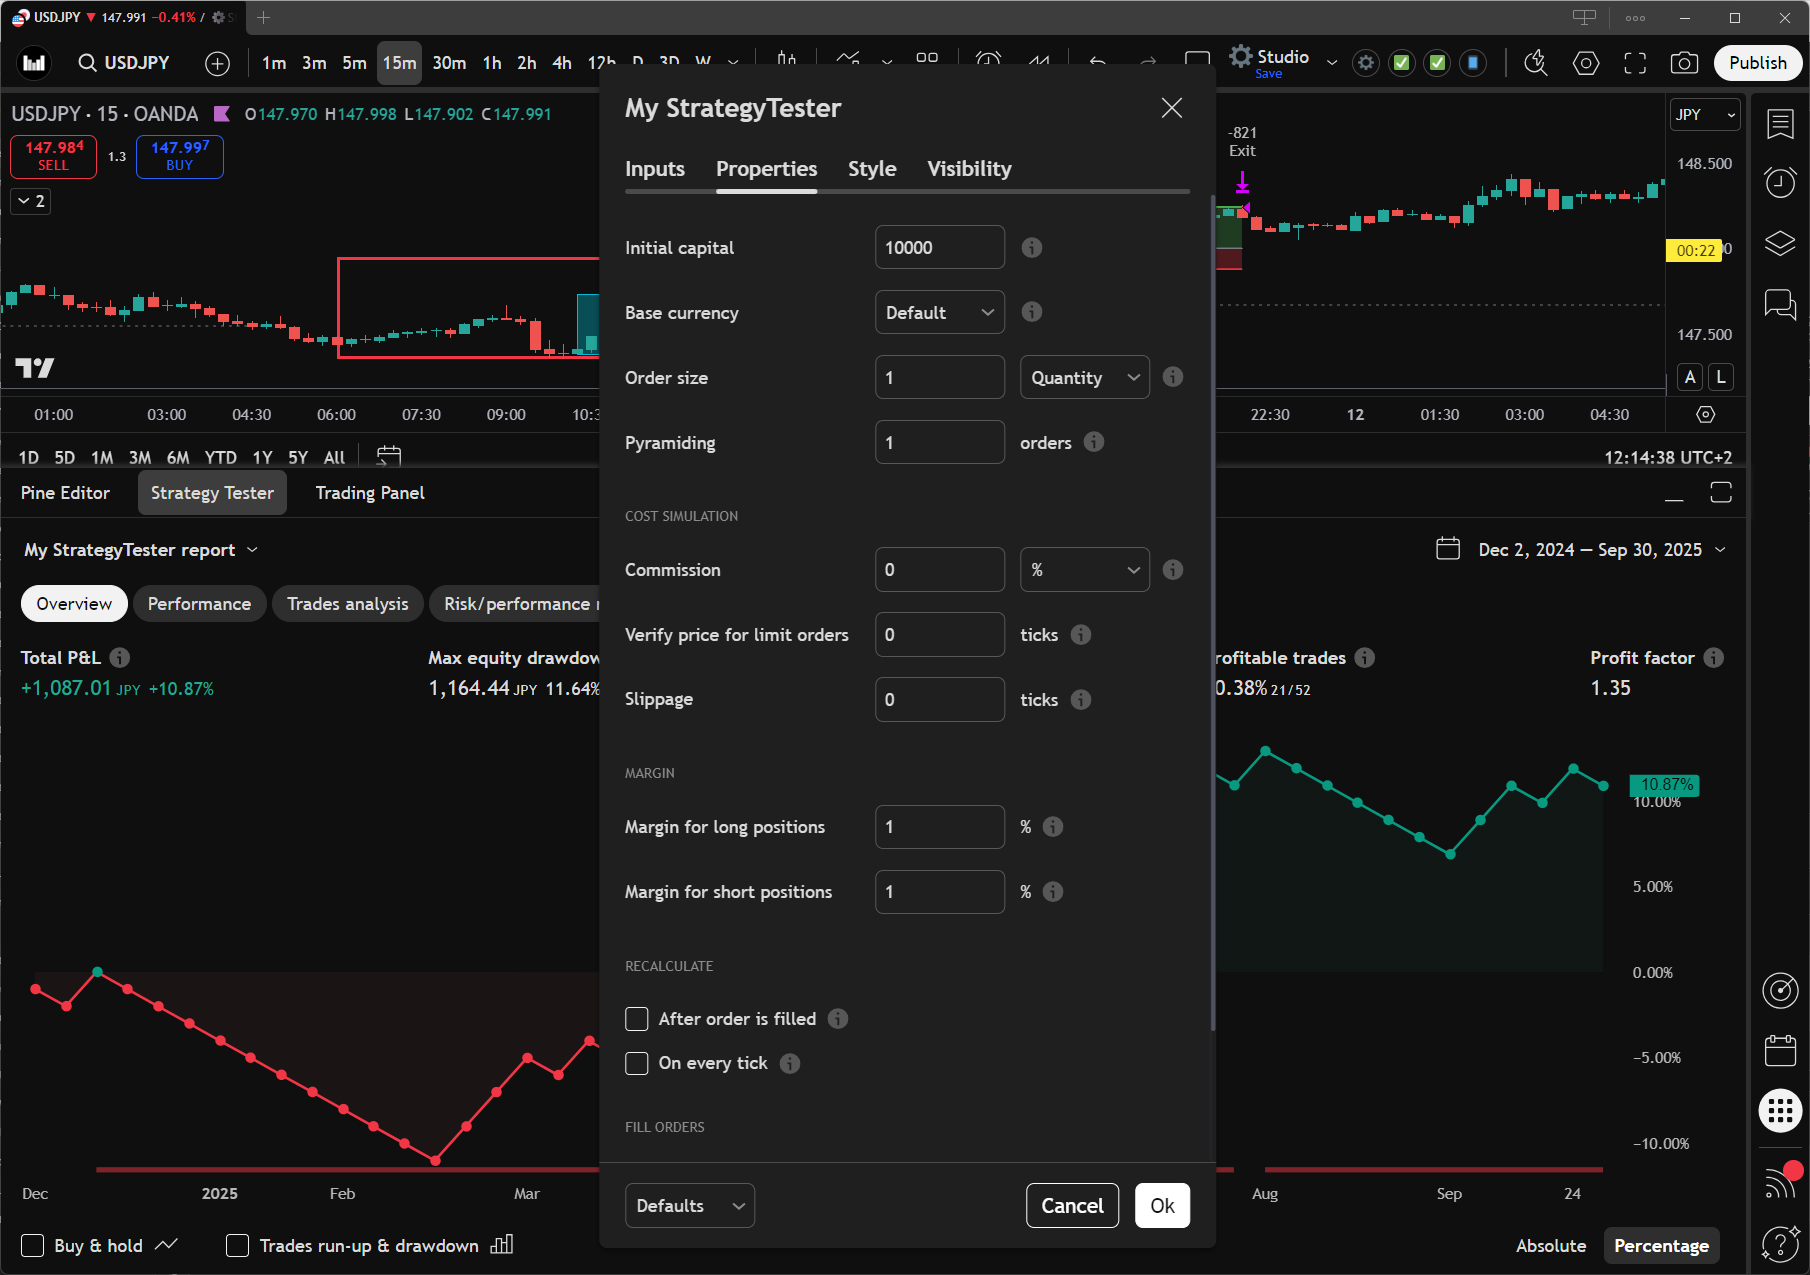Image resolution: width=1810 pixels, height=1275 pixels.
Task: Show info tooltip for Initial capital
Action: tap(1032, 247)
